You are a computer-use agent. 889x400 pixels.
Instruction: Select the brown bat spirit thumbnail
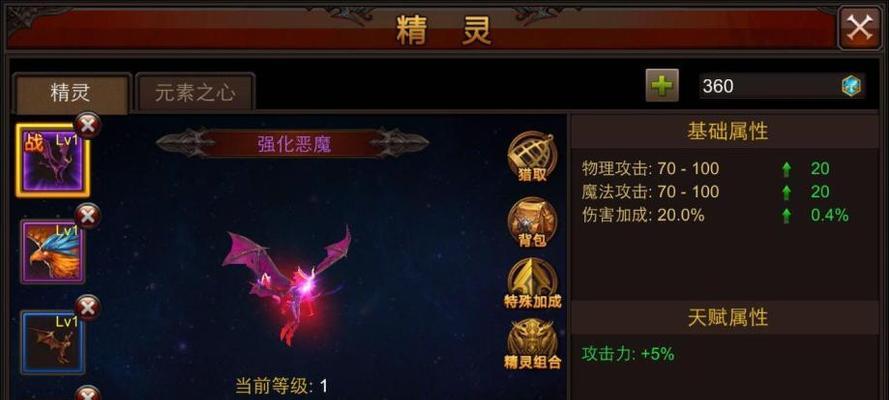click(x=53, y=342)
